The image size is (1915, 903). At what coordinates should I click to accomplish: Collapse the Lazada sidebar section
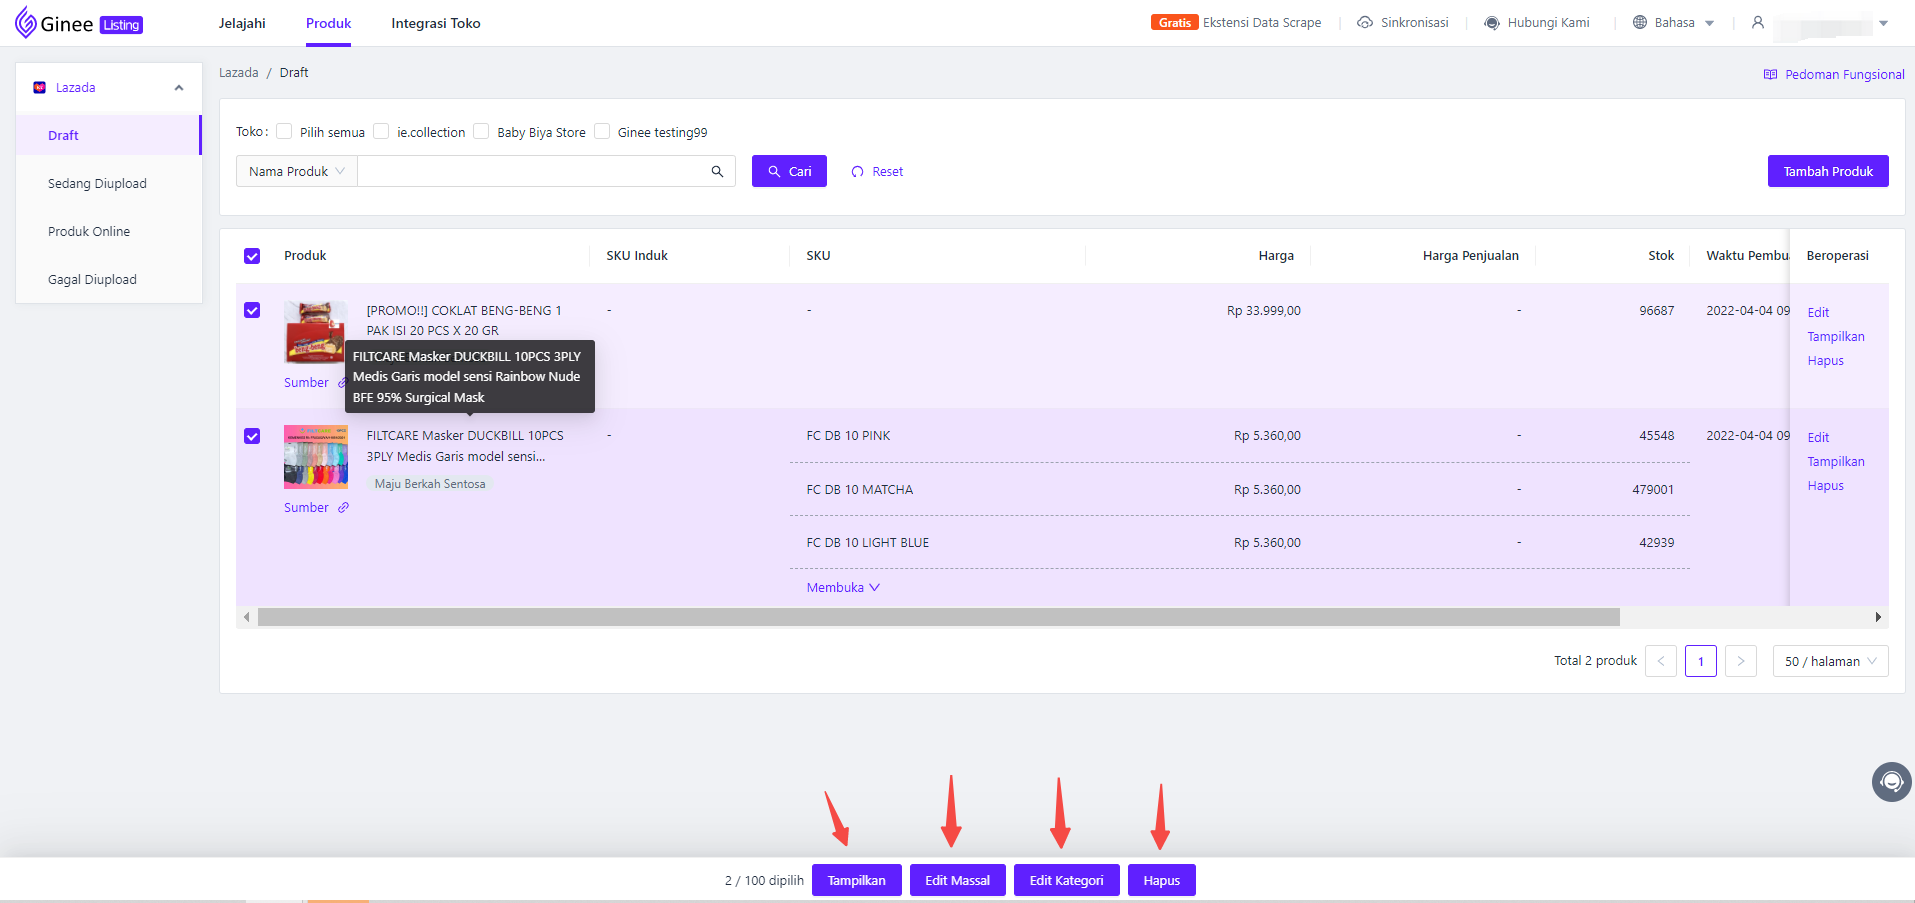(x=179, y=88)
